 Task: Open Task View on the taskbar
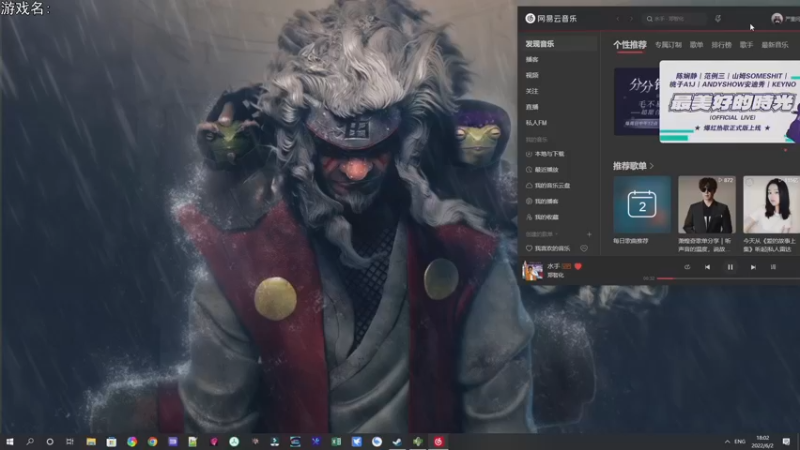tap(70, 442)
